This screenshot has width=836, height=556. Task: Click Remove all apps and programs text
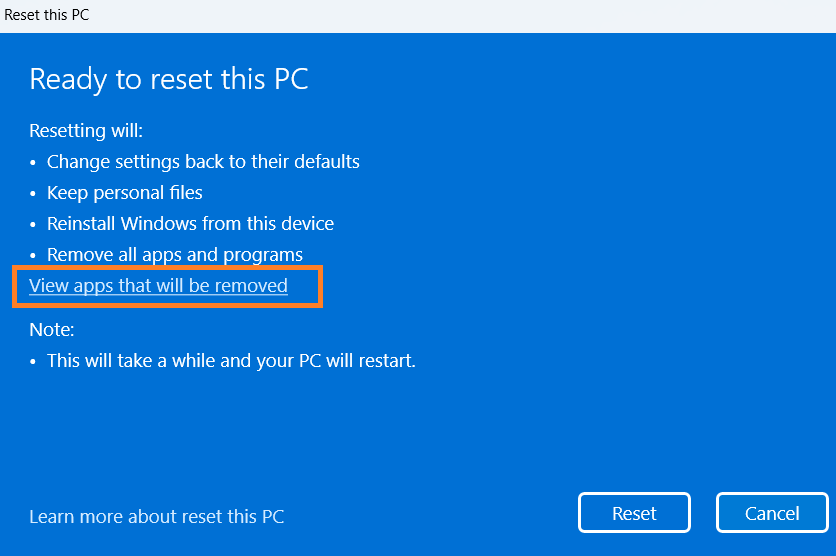tap(175, 254)
